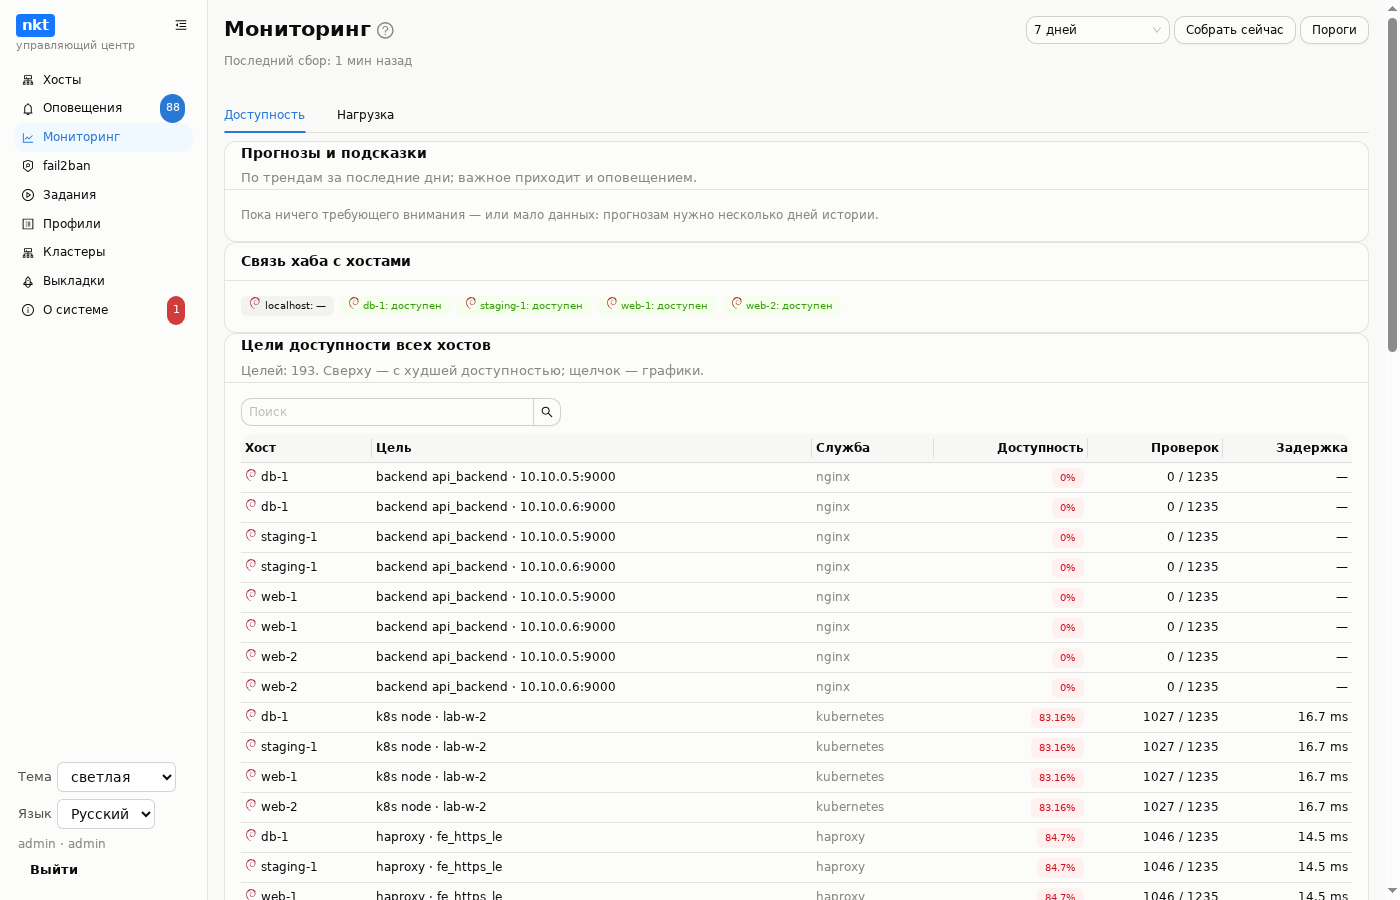This screenshot has height=900, width=1400.
Task: Click the bell icon for Оповещения
Action: tap(28, 108)
